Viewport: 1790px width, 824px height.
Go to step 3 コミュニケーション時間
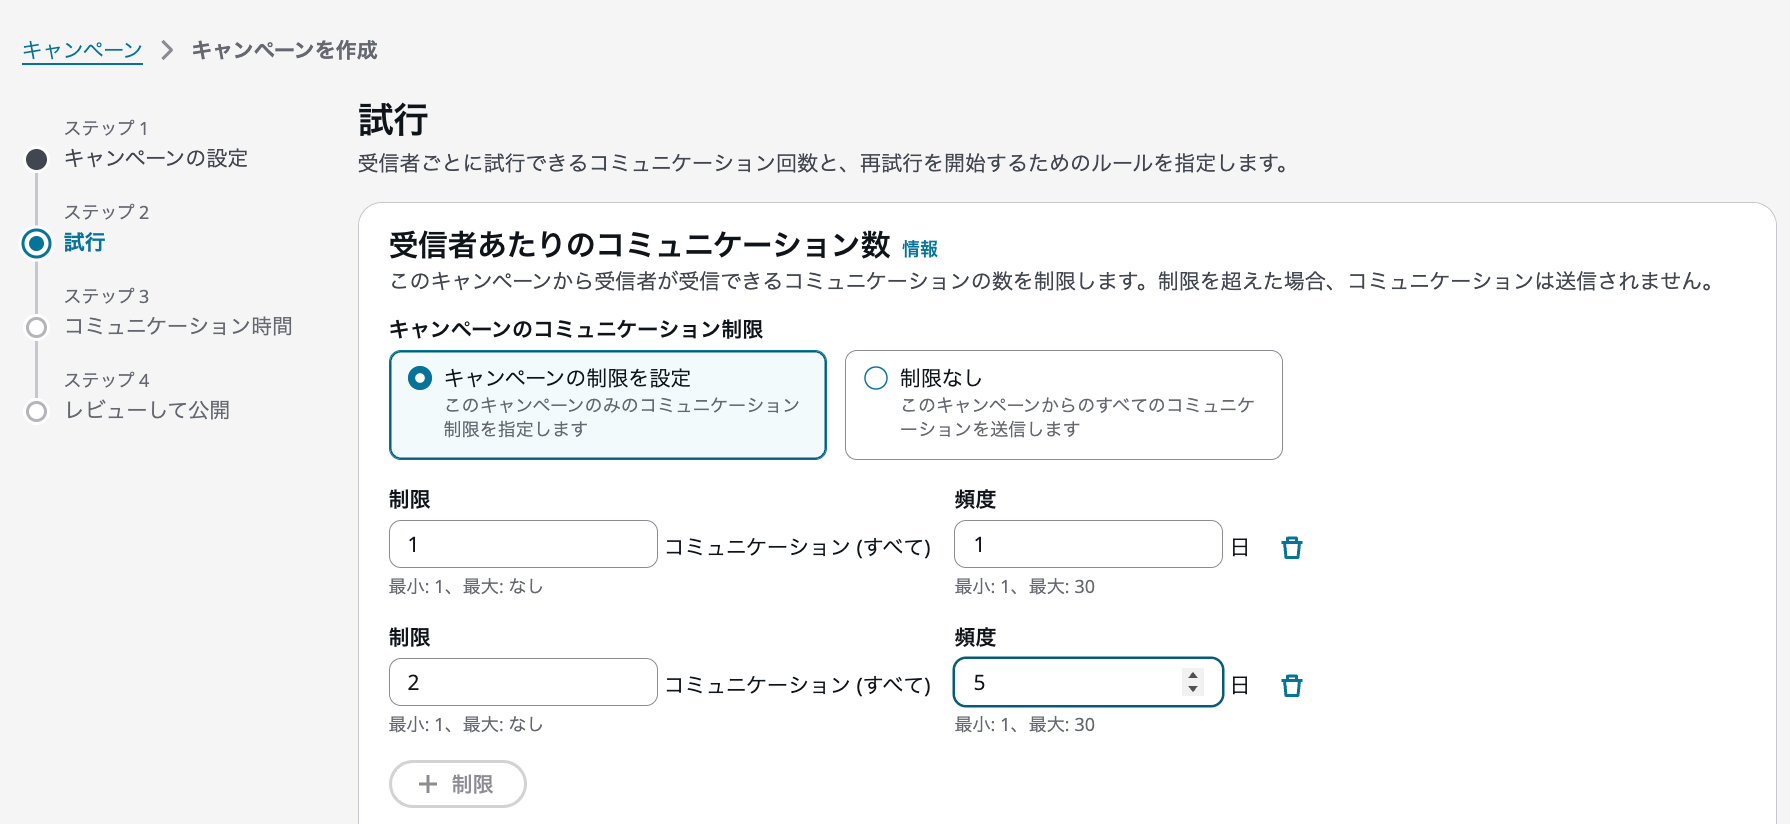click(178, 326)
